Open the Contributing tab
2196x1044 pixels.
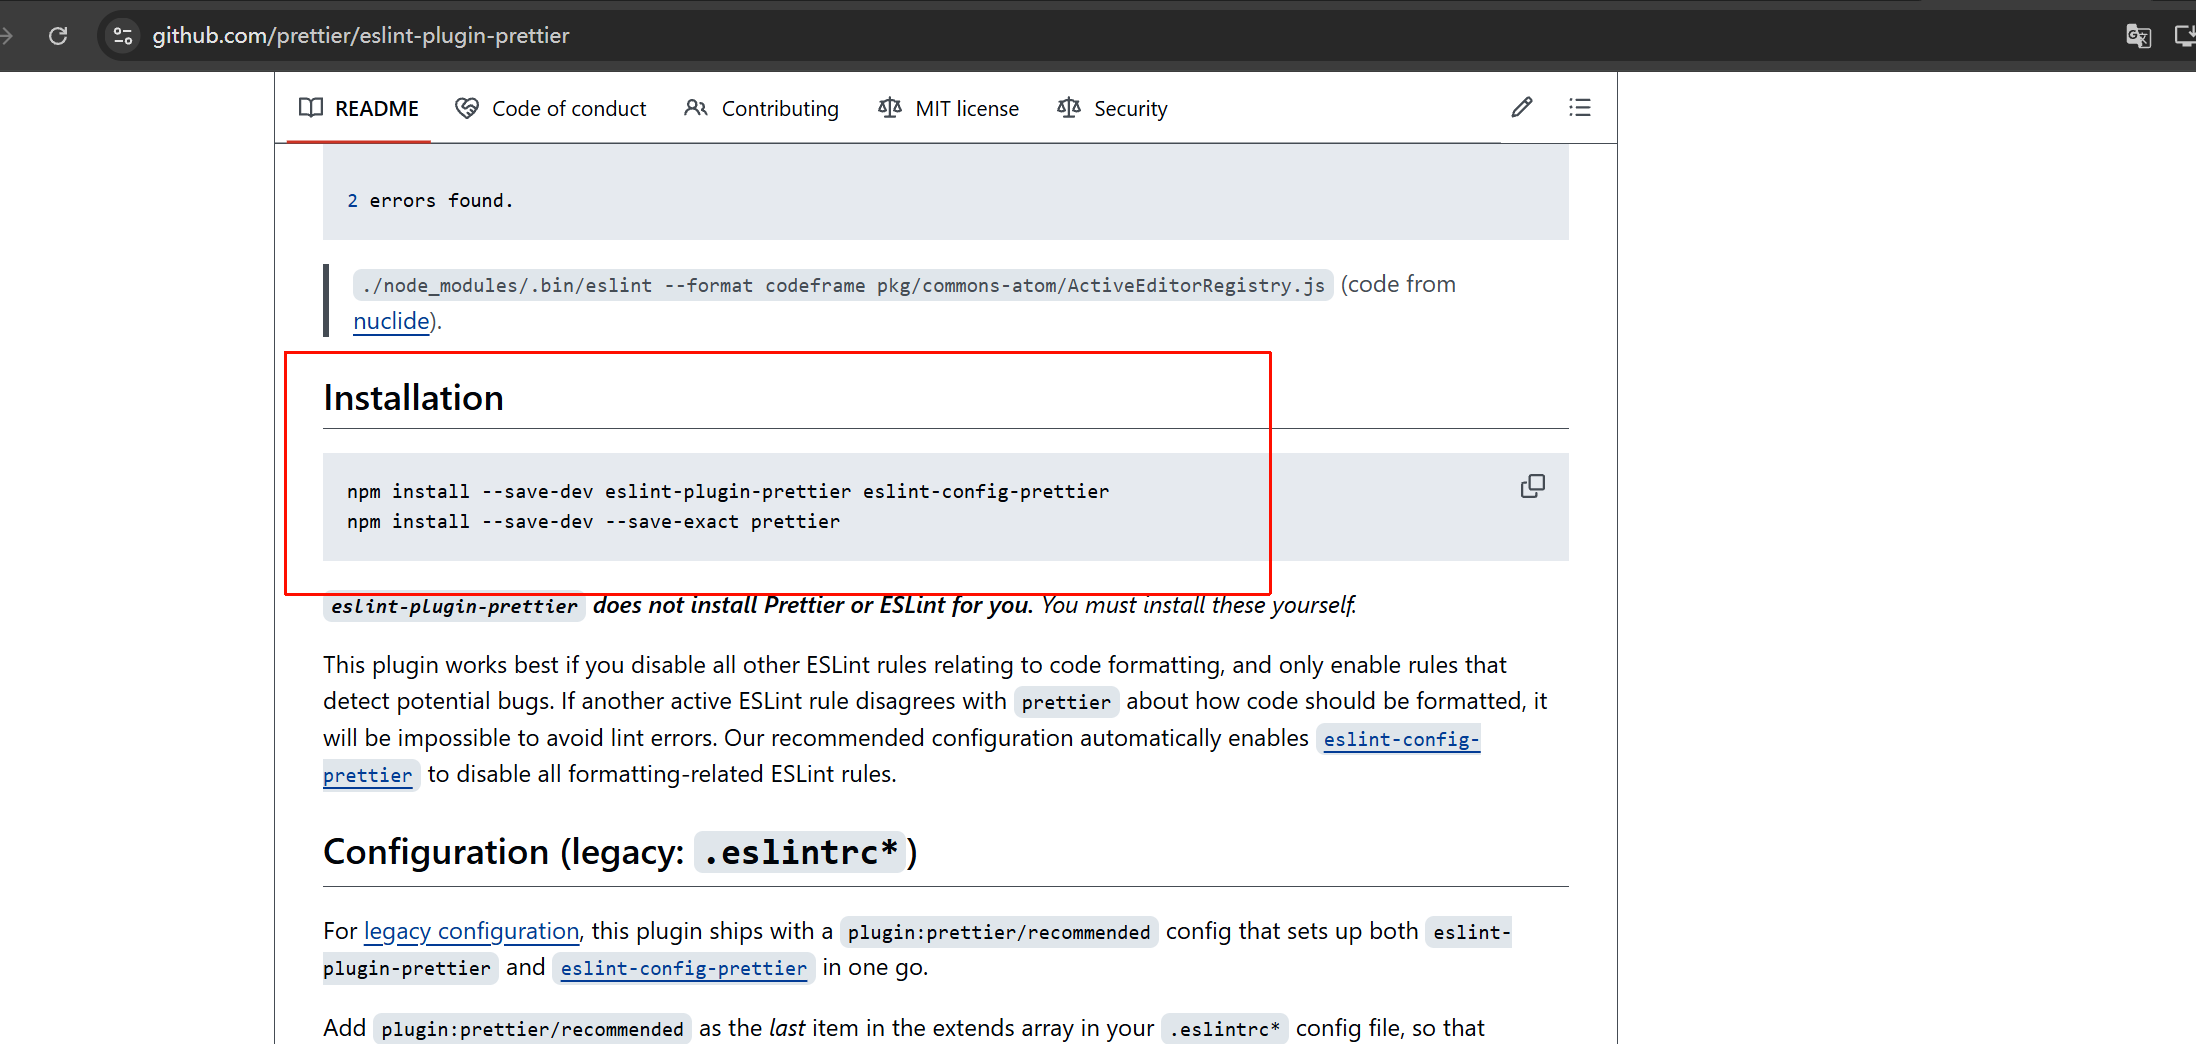coord(762,108)
